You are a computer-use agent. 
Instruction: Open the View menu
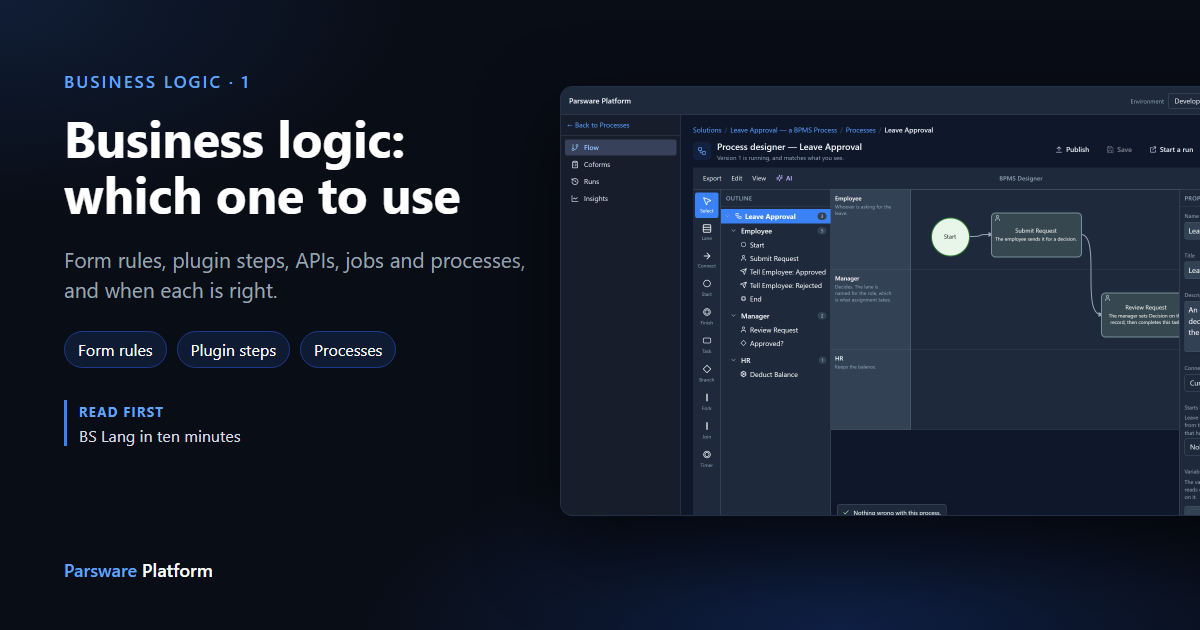(759, 178)
